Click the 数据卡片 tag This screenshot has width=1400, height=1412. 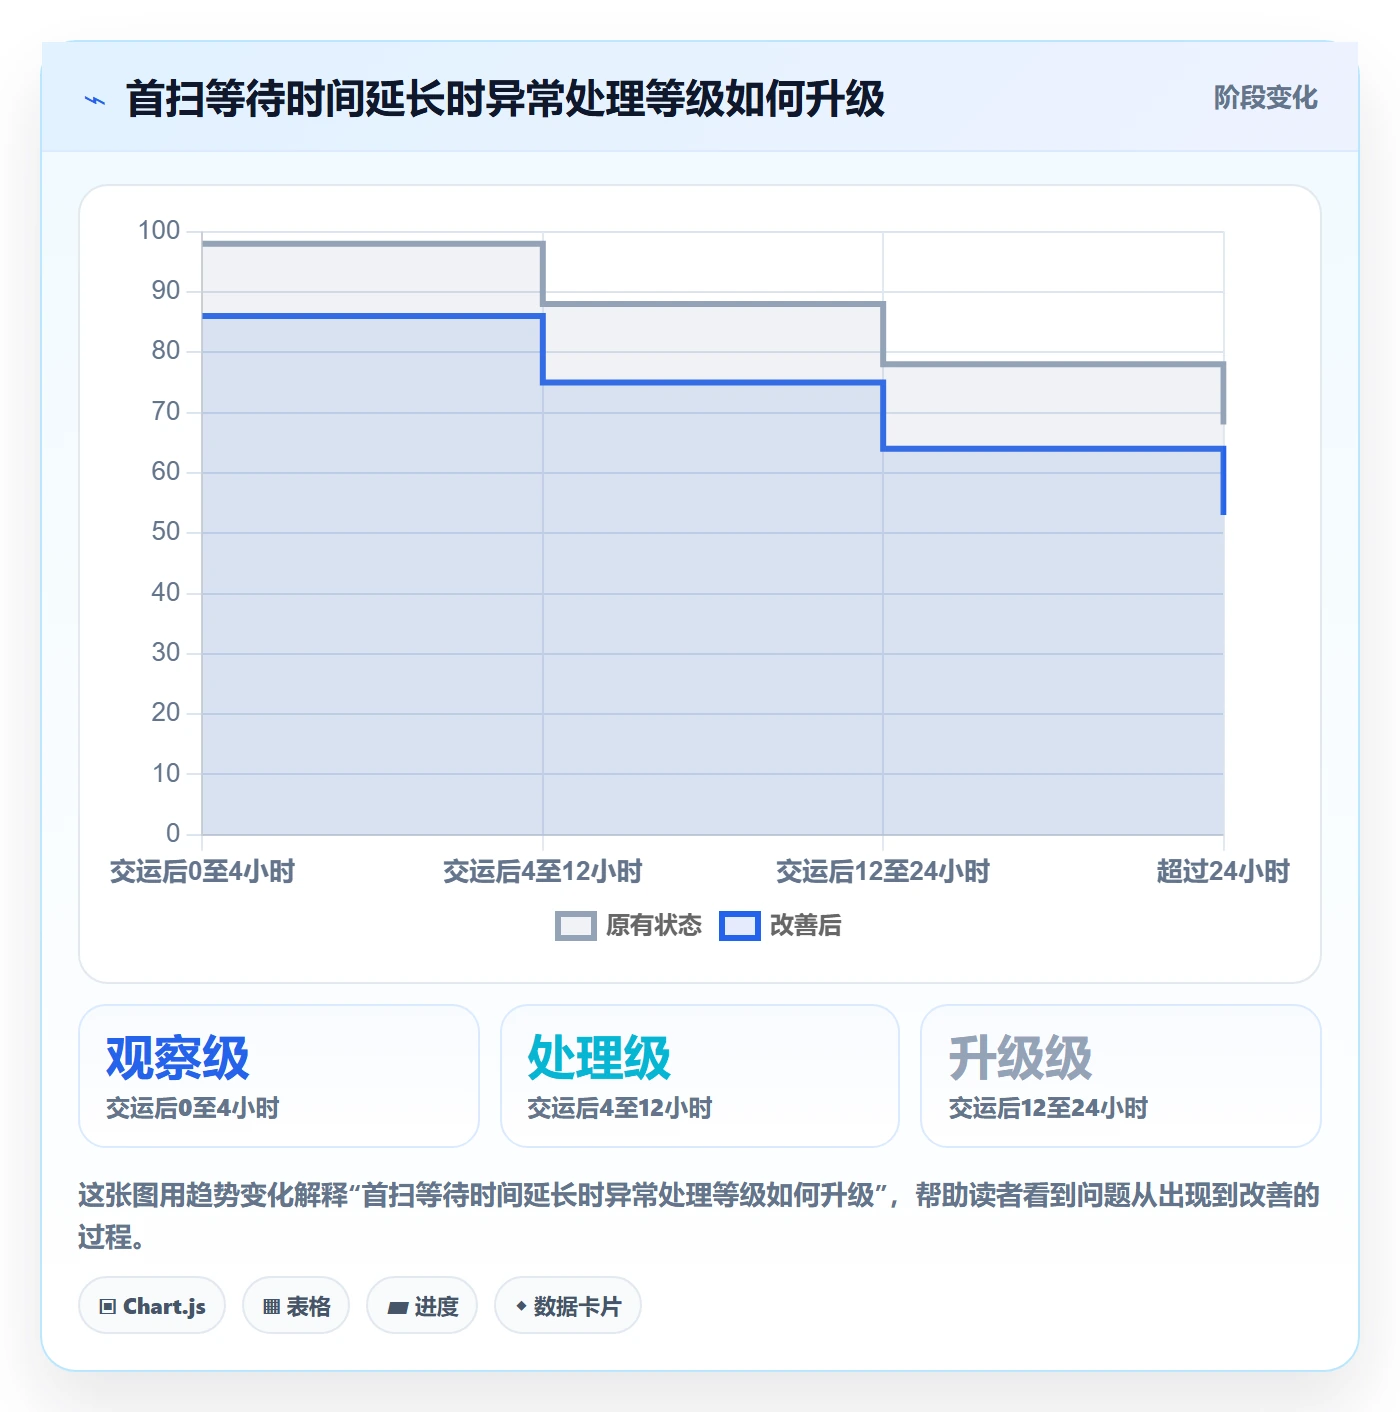point(568,1306)
